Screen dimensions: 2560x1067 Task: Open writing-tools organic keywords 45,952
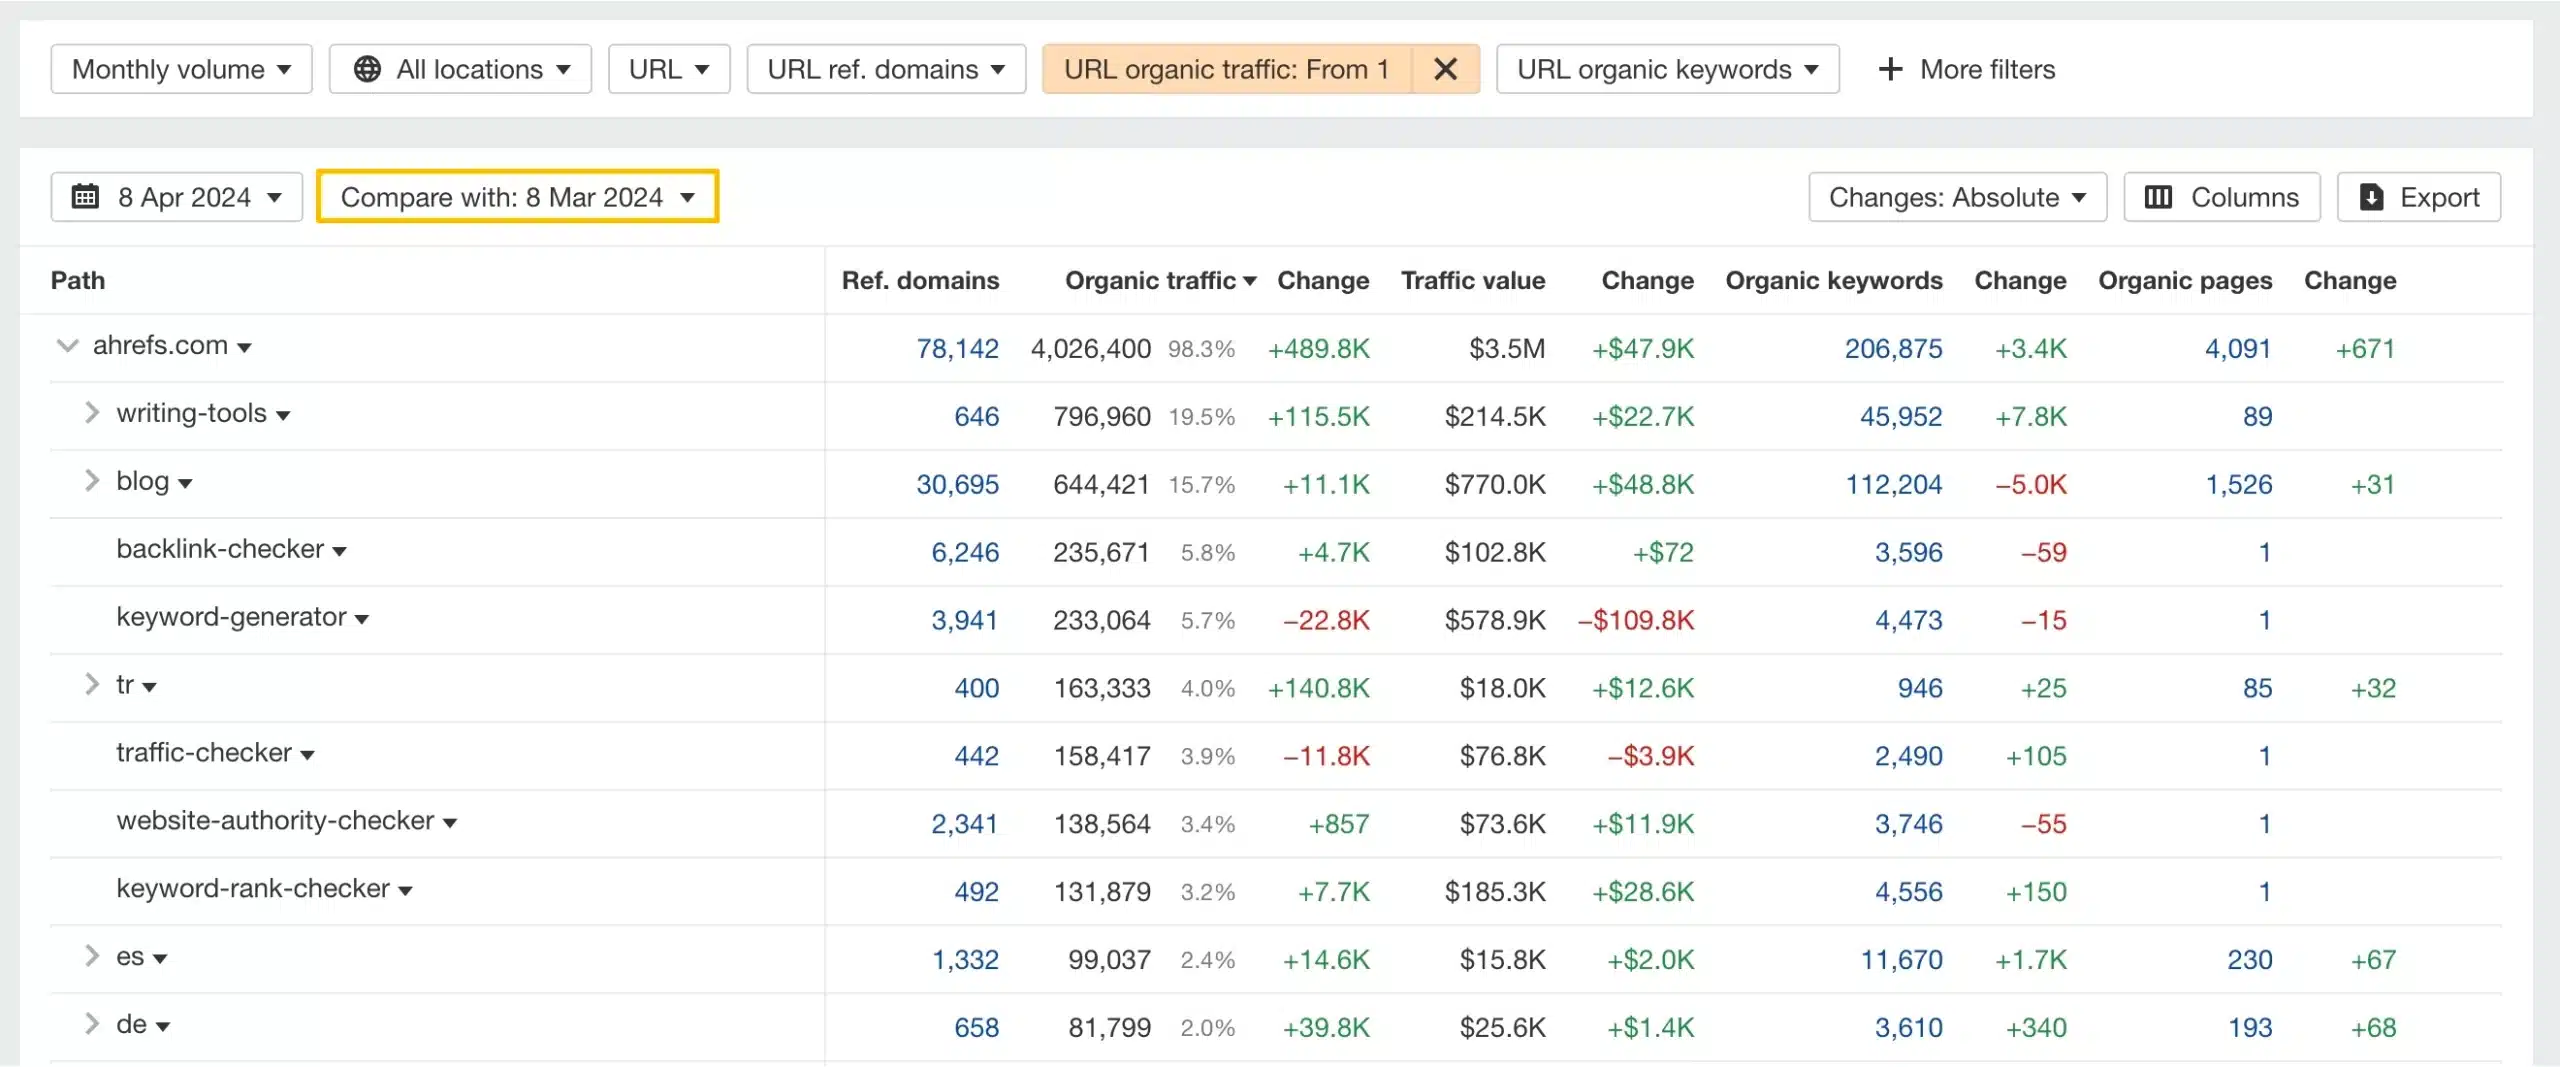tap(1901, 417)
